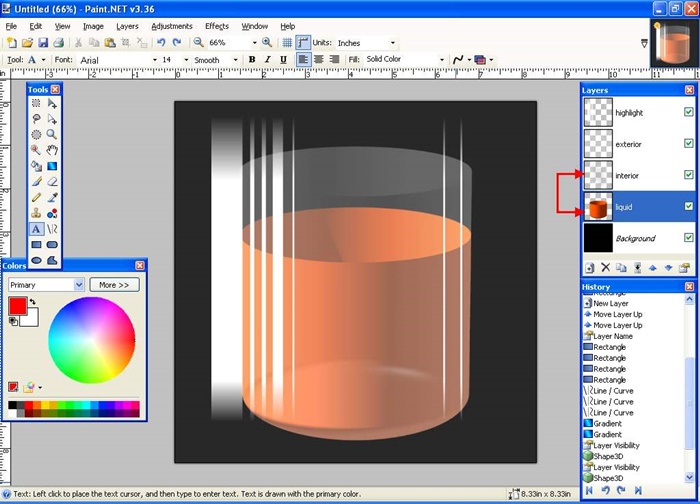Select the Ellipse Select tool
700x504 pixels.
coord(36,134)
